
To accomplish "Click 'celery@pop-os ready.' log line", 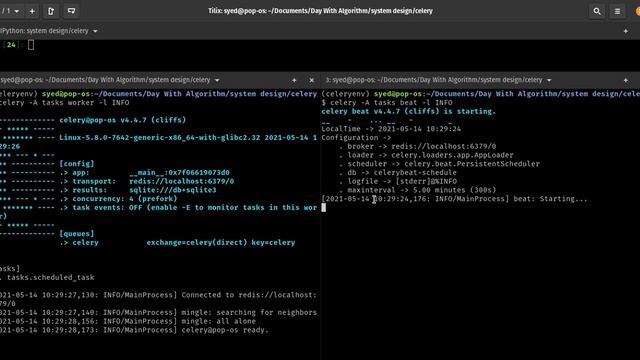I will tap(225, 330).
